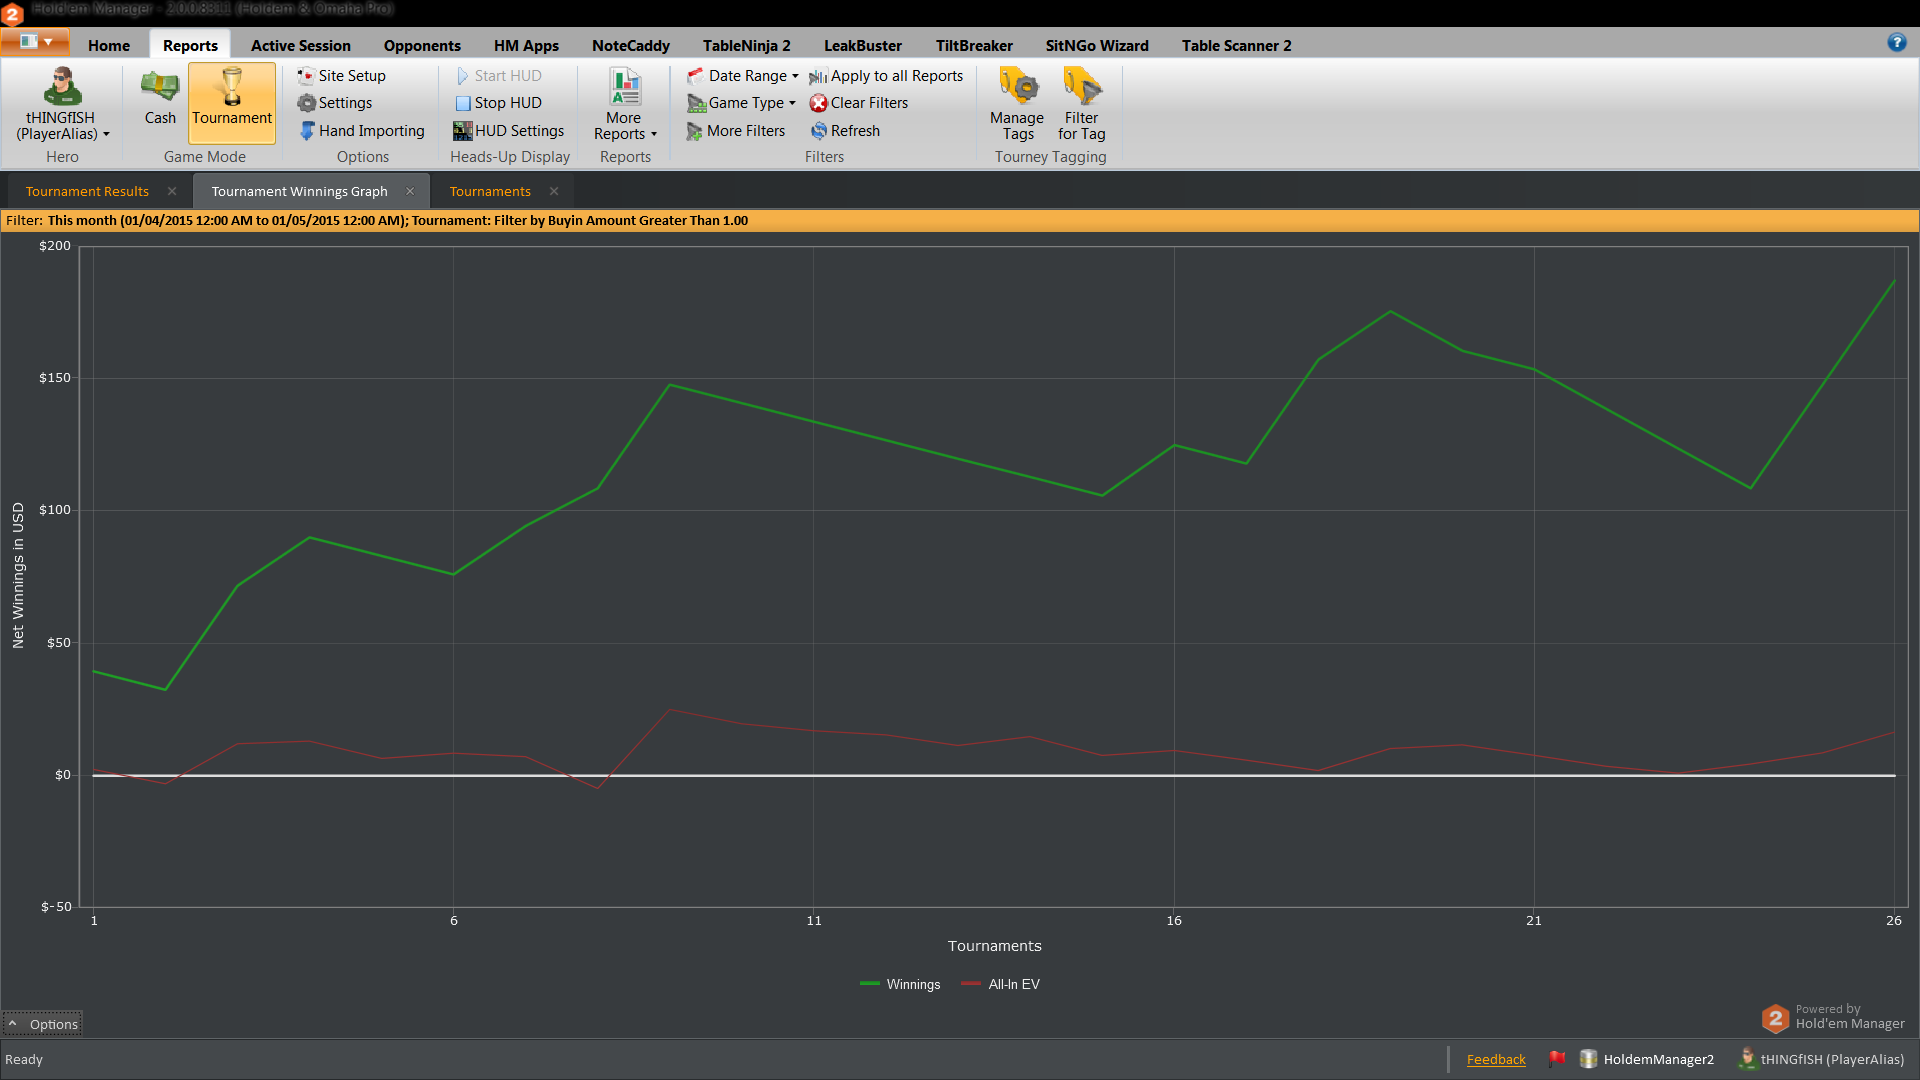Click the HoldemManager2 database icon

(1588, 1059)
